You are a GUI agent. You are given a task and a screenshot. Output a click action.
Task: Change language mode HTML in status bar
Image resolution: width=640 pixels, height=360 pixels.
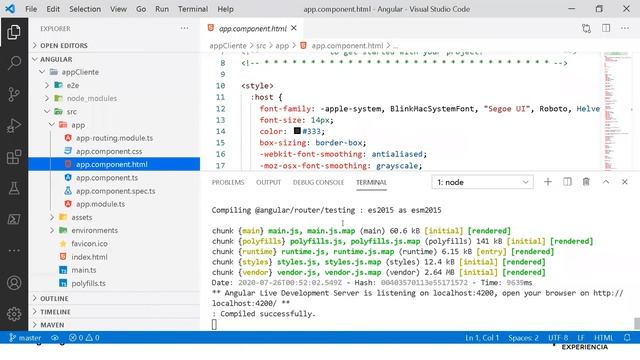click(604, 338)
